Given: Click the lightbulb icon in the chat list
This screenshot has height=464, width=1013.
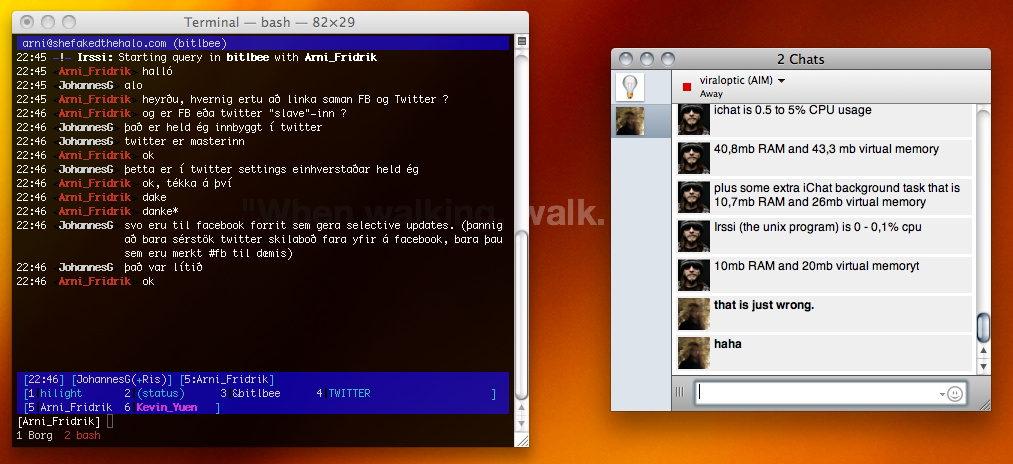Looking at the screenshot, I should [x=630, y=87].
